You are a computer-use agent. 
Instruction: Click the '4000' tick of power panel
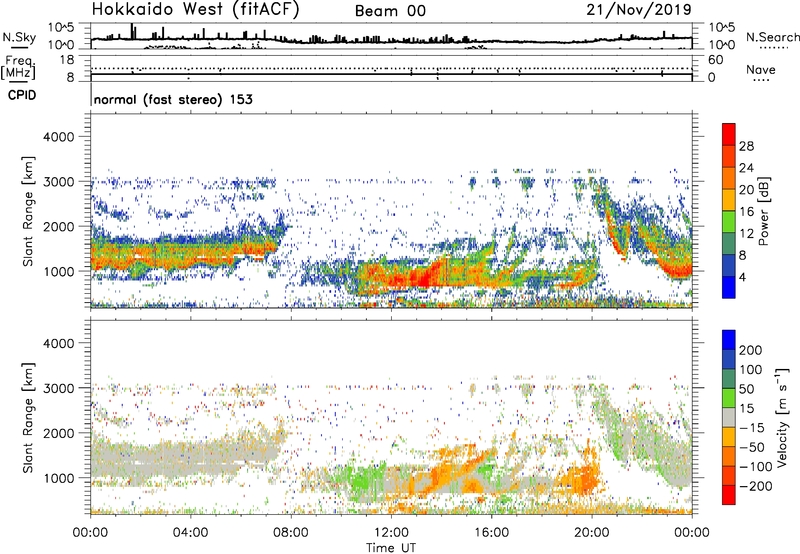(58, 137)
